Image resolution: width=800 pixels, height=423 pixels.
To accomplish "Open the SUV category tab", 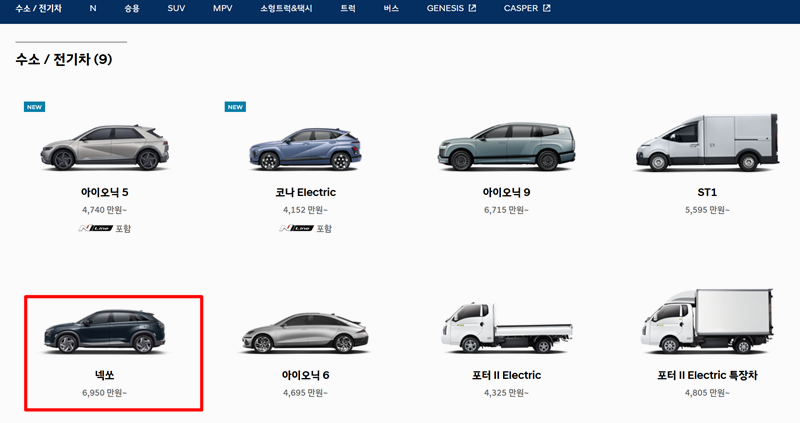I will pos(177,8).
